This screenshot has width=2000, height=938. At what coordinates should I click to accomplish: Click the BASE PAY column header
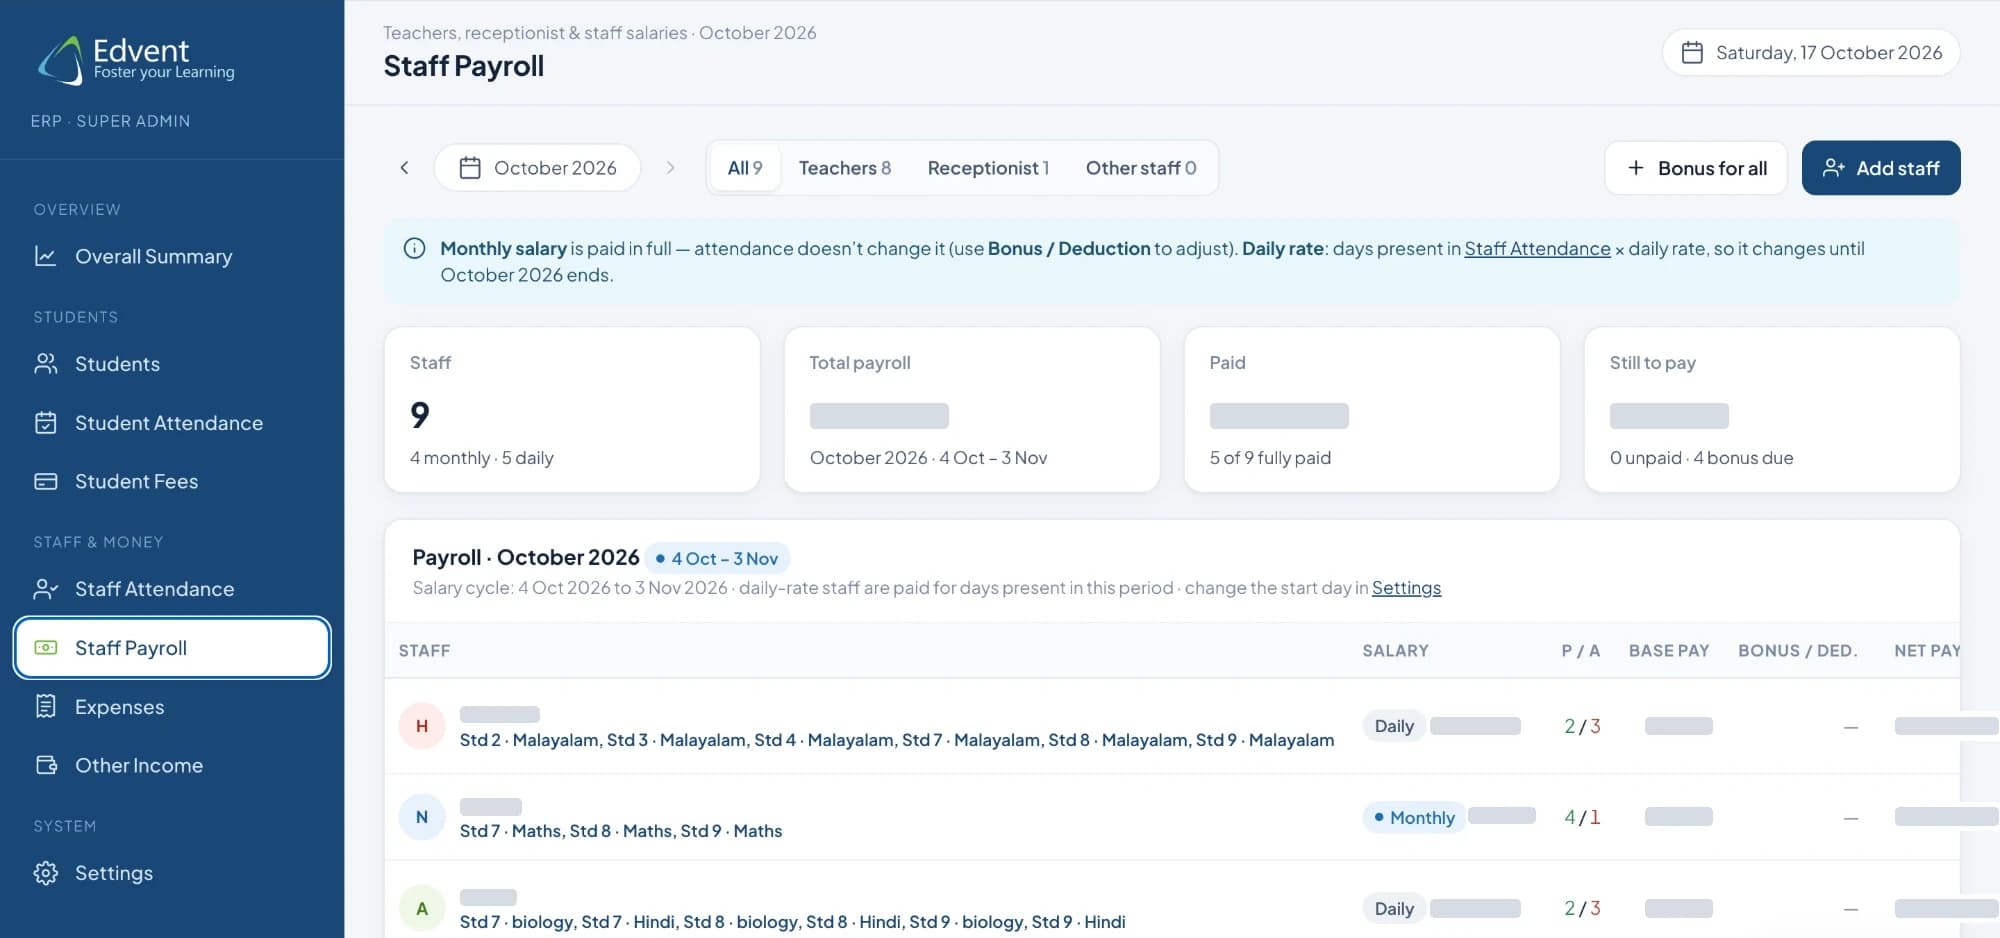tap(1669, 650)
